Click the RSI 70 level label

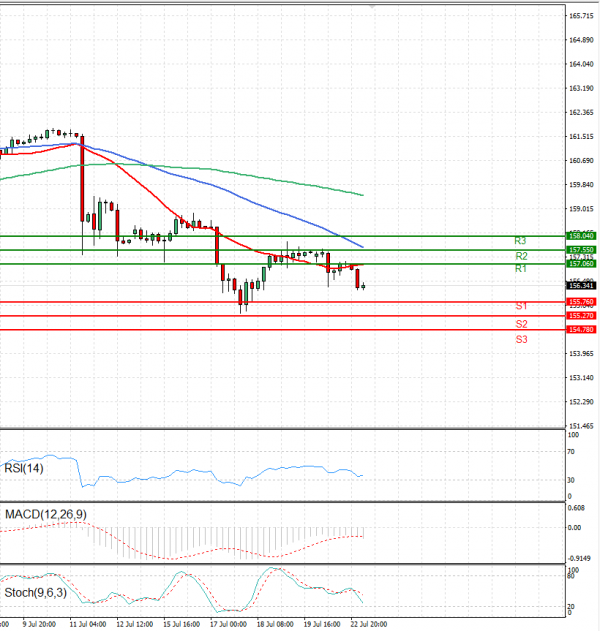571,452
